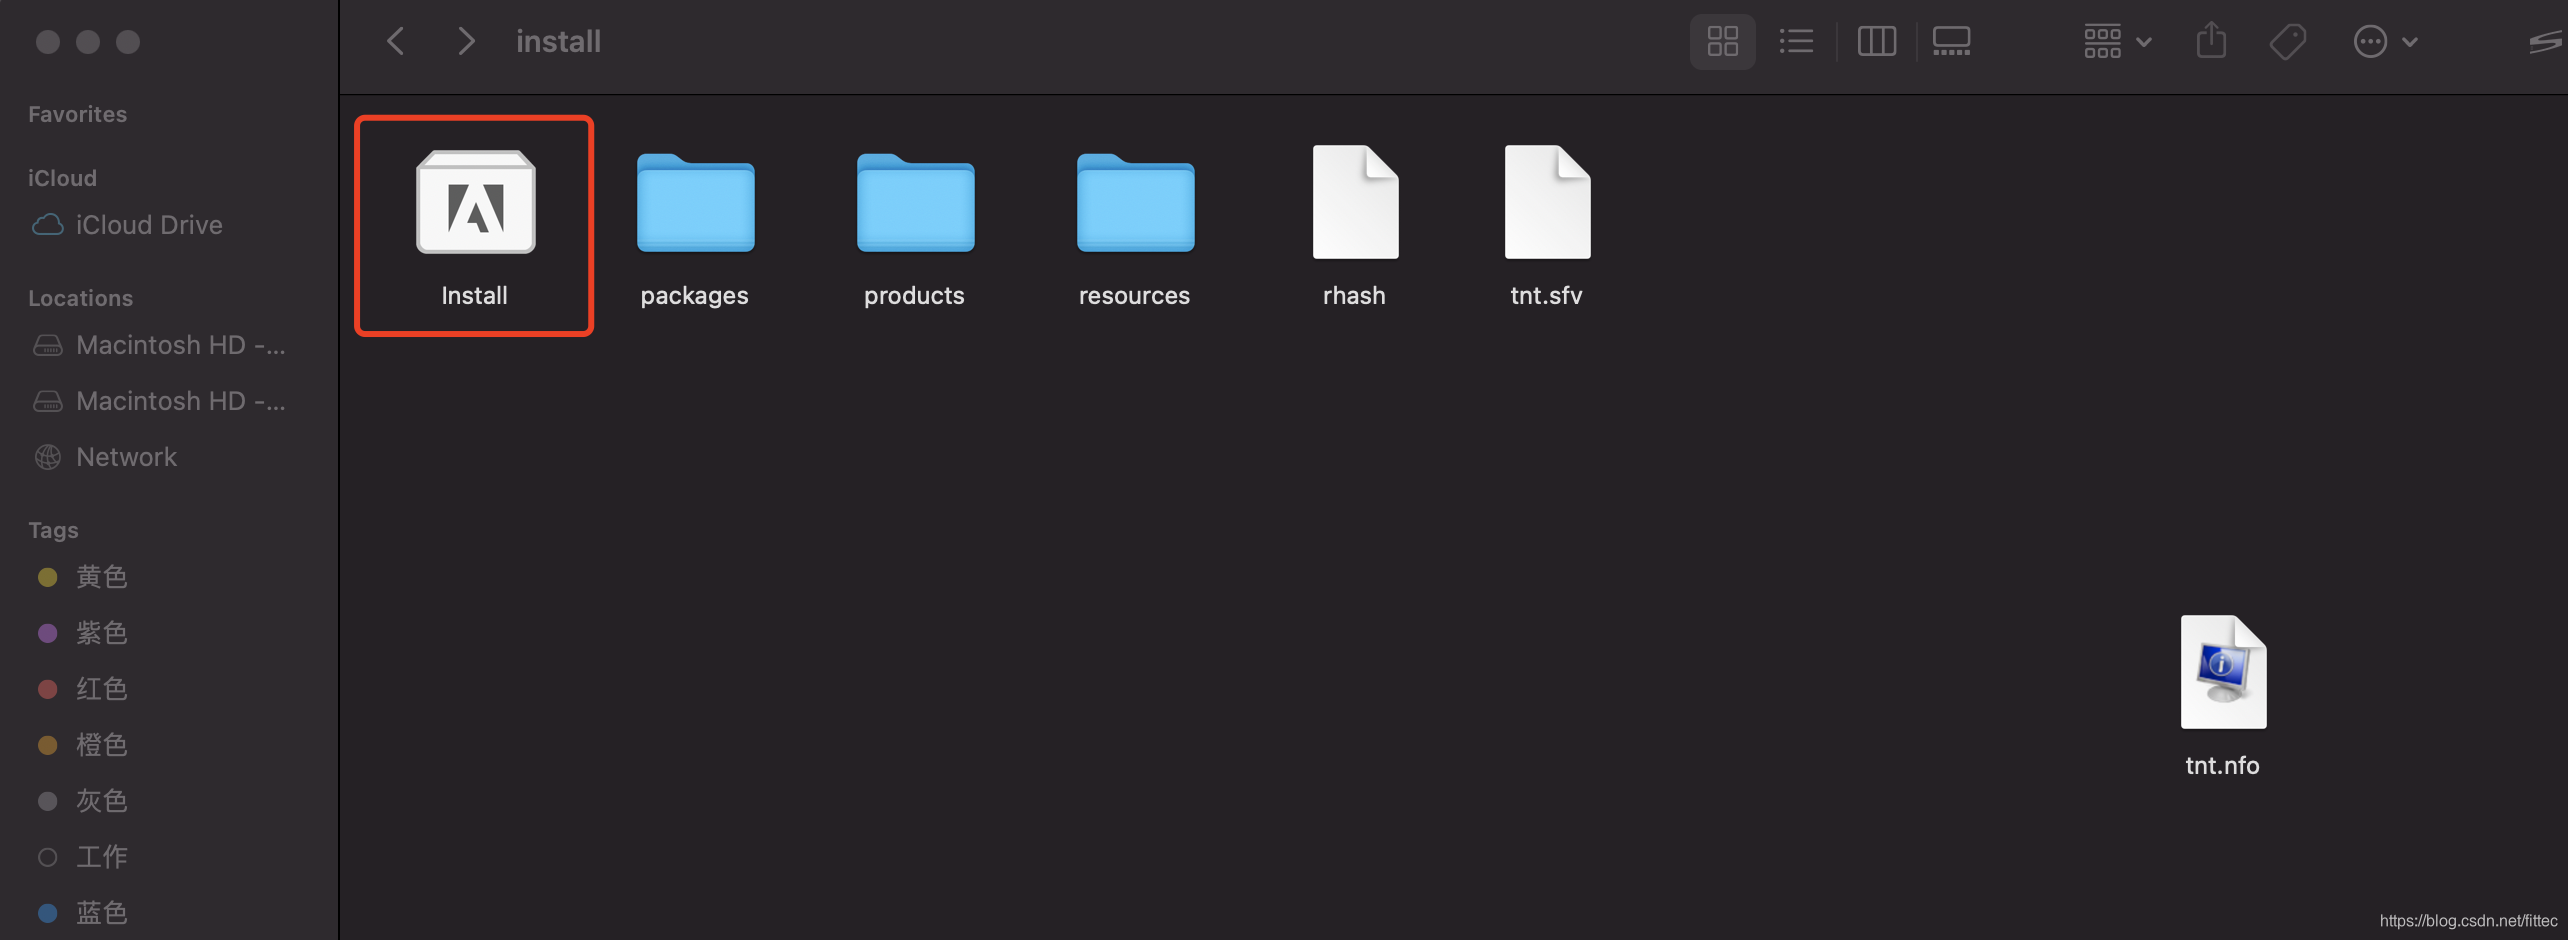This screenshot has width=2568, height=940.
Task: Switch to gallery view
Action: (x=1951, y=41)
